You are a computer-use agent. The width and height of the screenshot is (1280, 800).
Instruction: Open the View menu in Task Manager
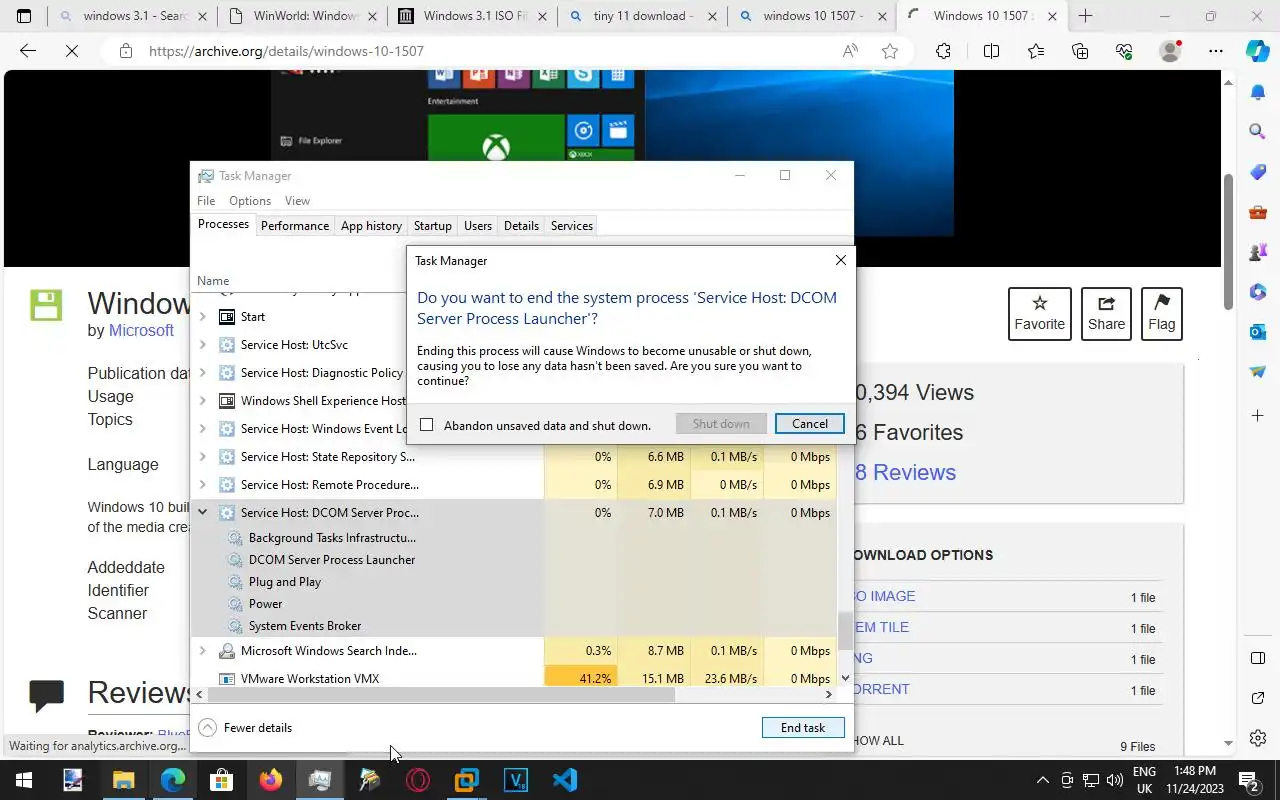297,201
